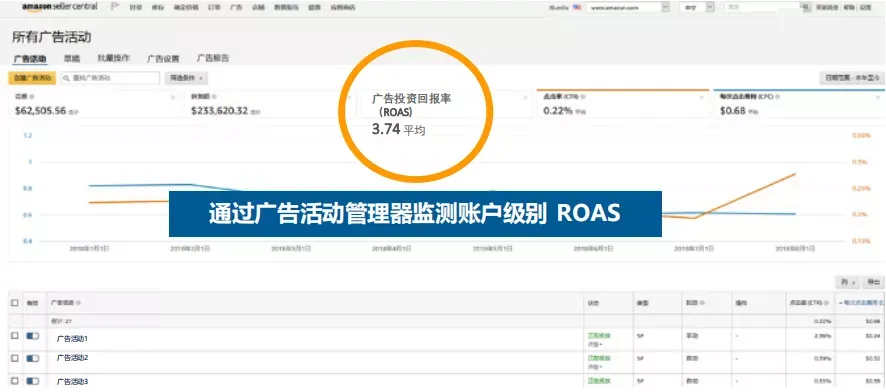Open the 广告活动1 campaign link

(x=72, y=338)
